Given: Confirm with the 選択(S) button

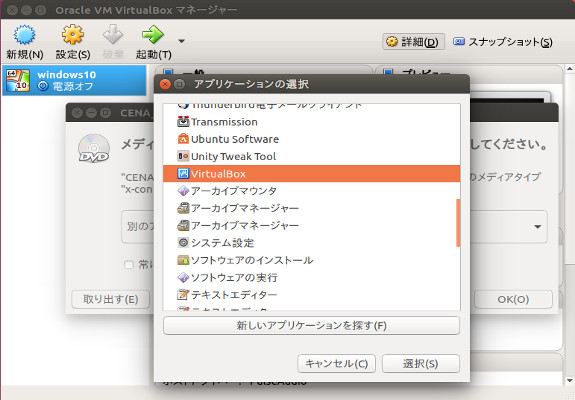Looking at the screenshot, I should (x=421, y=363).
